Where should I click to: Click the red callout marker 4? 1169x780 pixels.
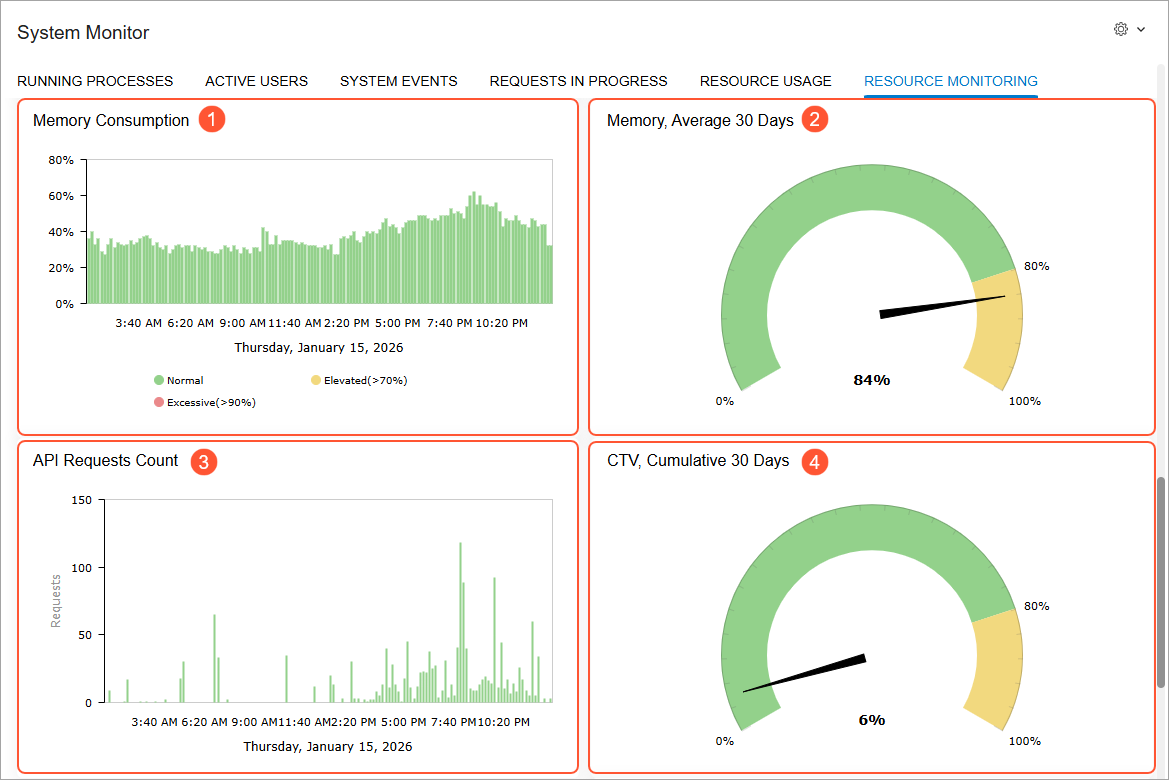[x=815, y=462]
